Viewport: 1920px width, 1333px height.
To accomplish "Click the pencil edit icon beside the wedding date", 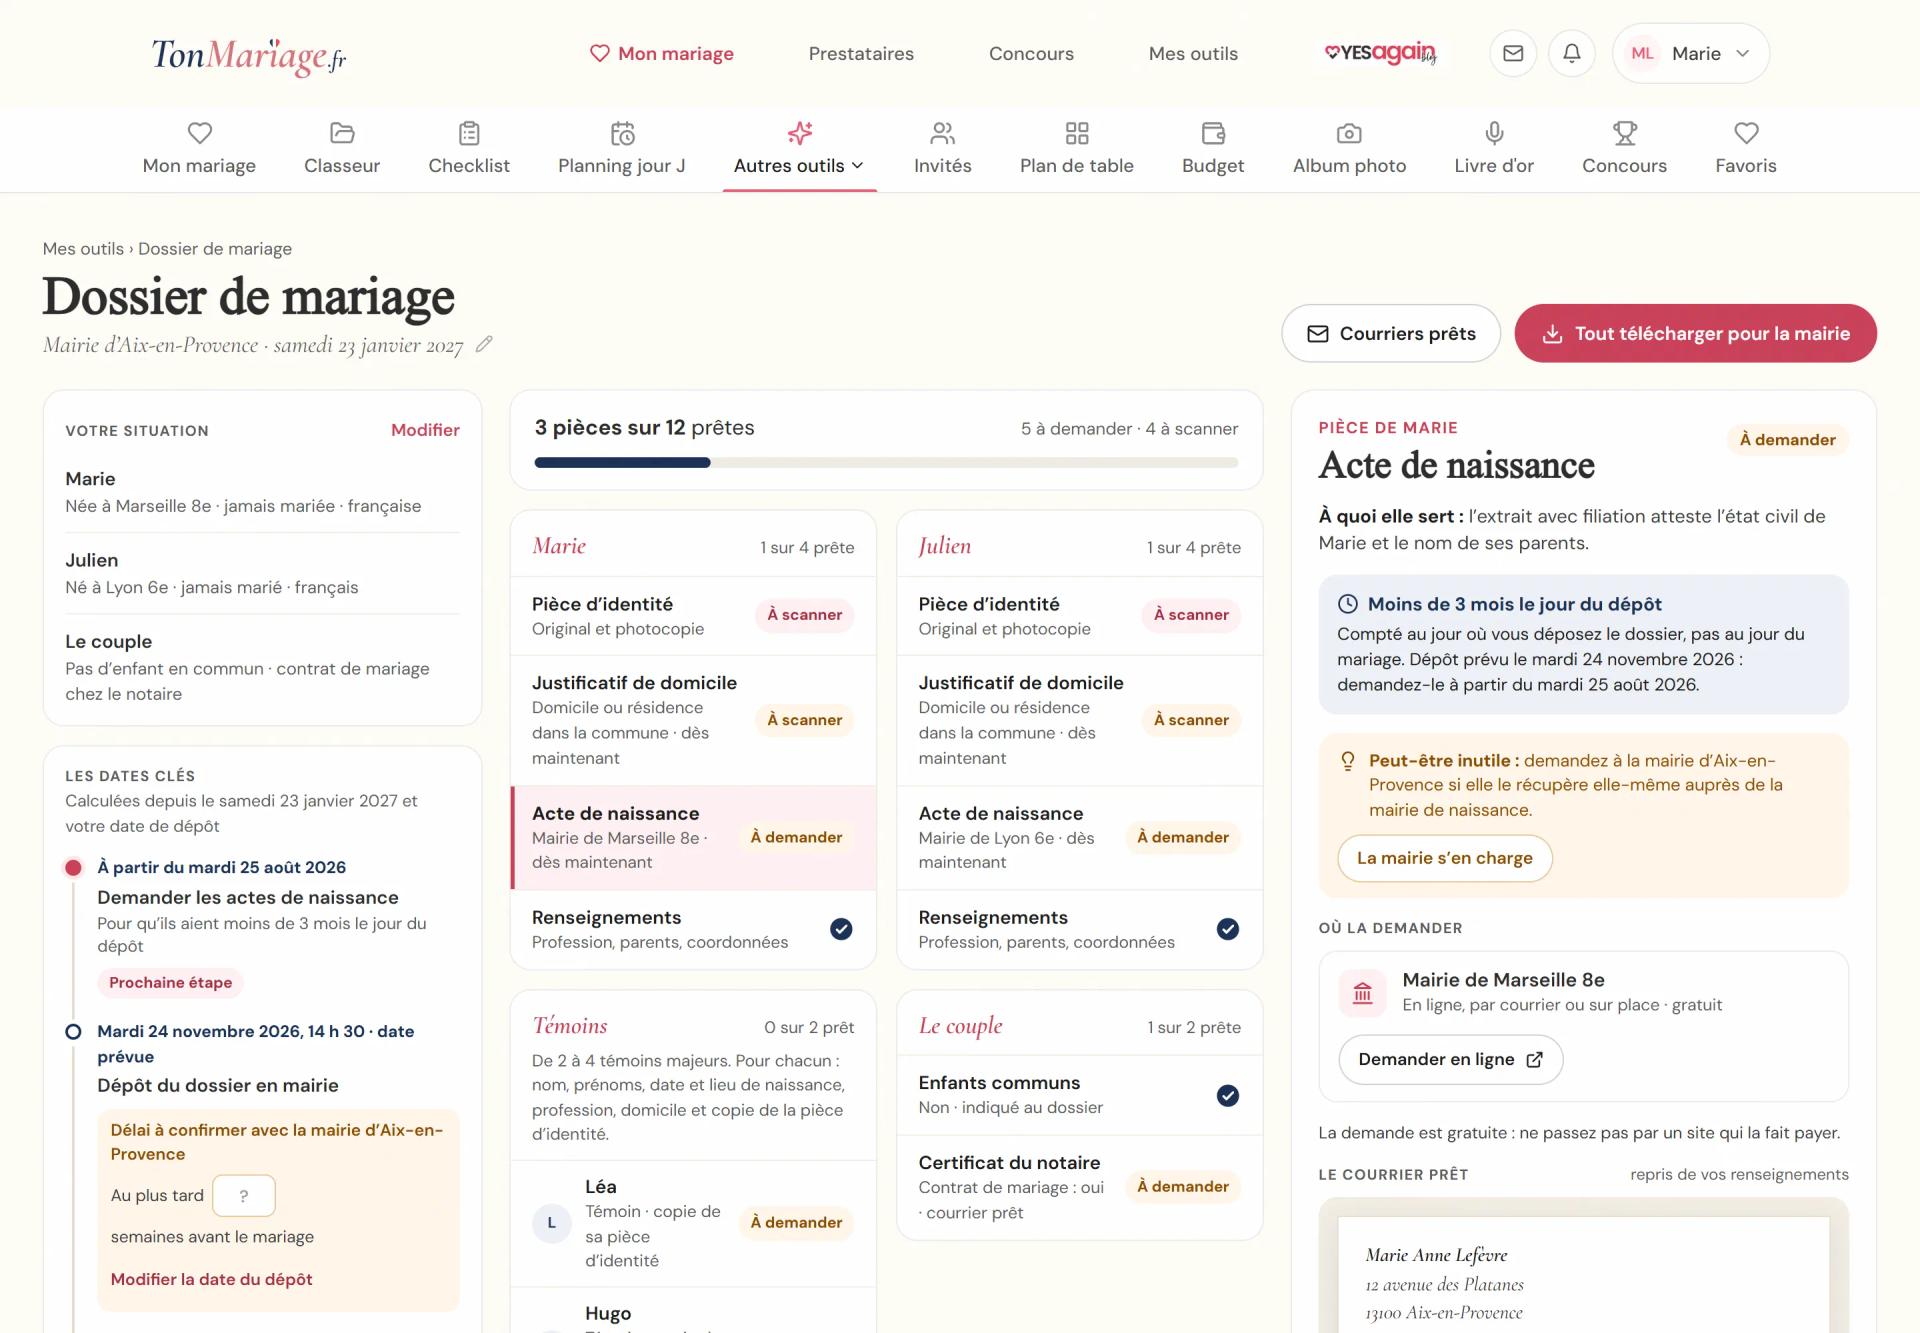I will coord(484,344).
